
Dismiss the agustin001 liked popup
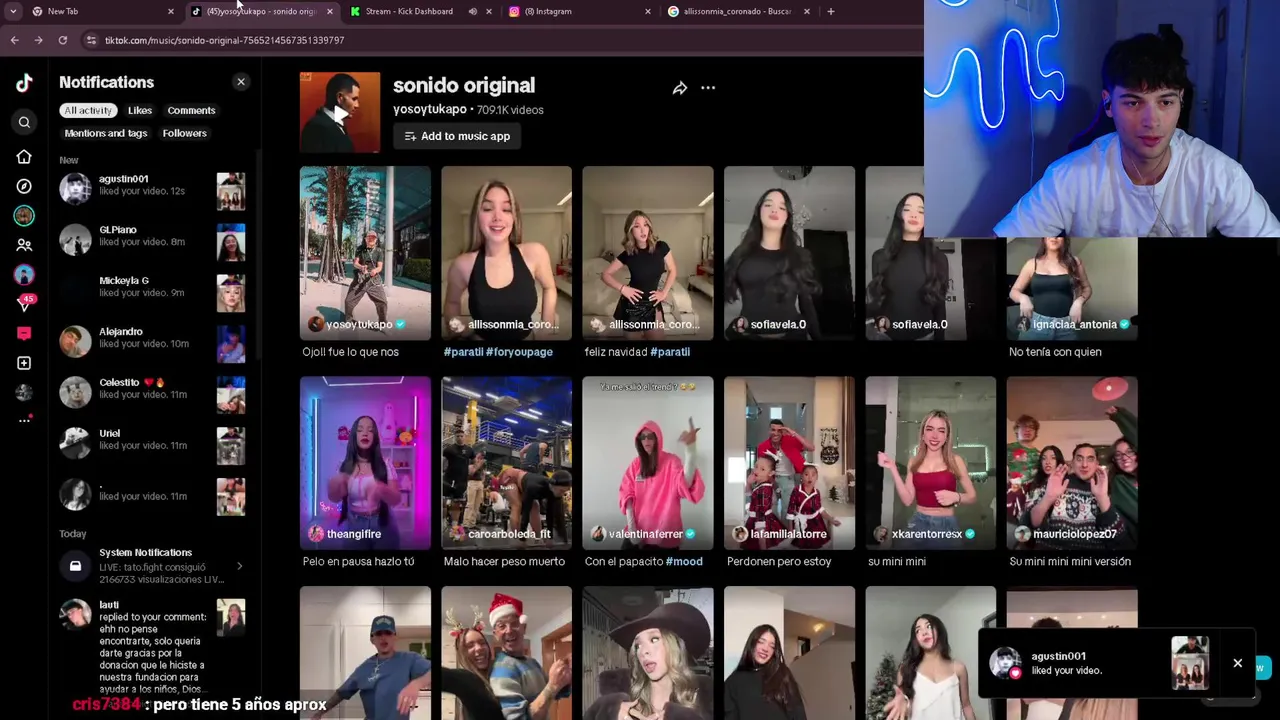pyautogui.click(x=1237, y=663)
